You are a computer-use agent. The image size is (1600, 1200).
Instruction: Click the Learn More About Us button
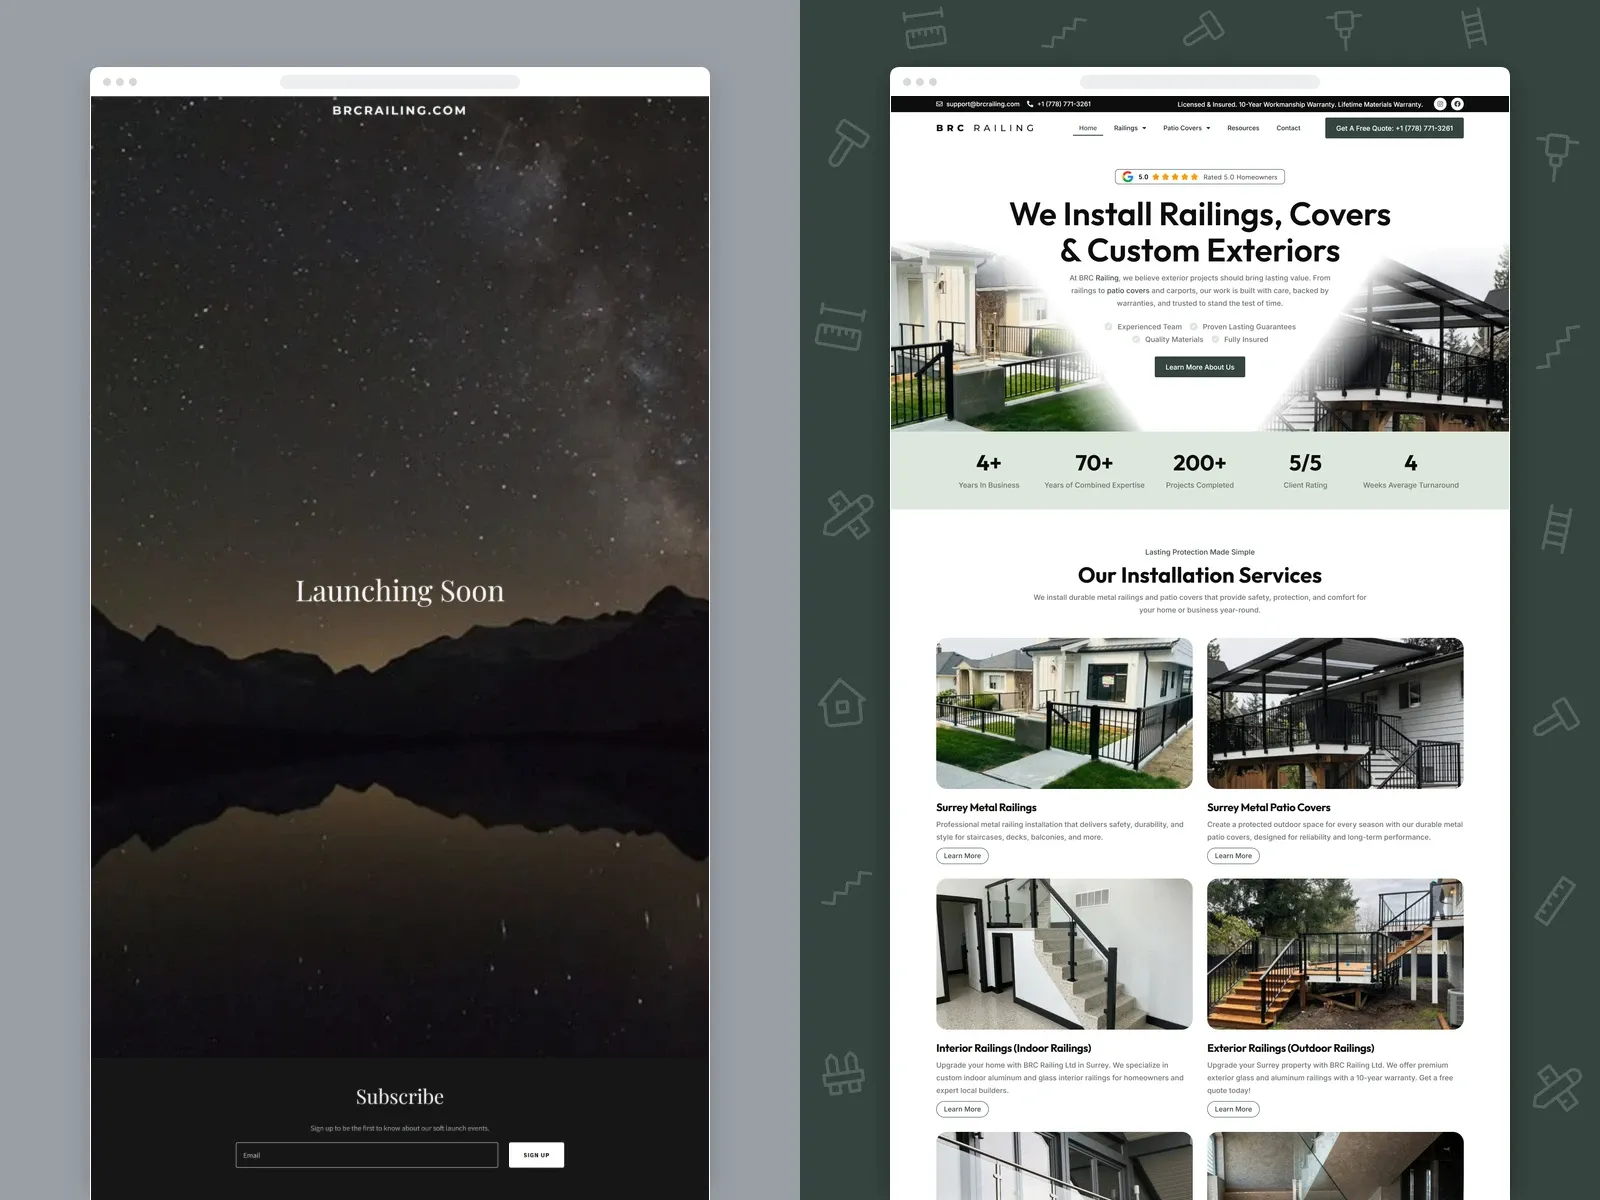[1200, 367]
